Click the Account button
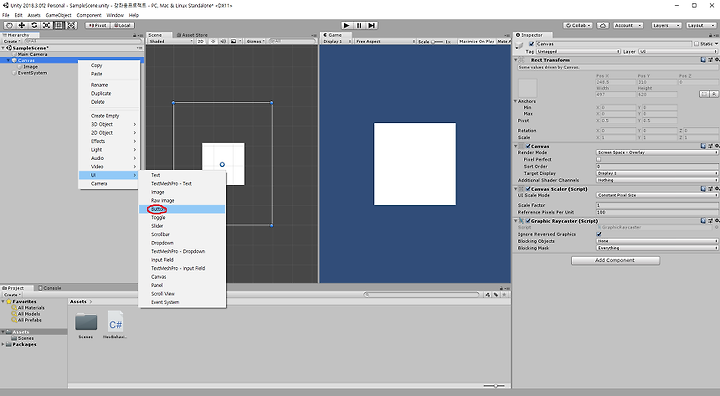 point(628,25)
